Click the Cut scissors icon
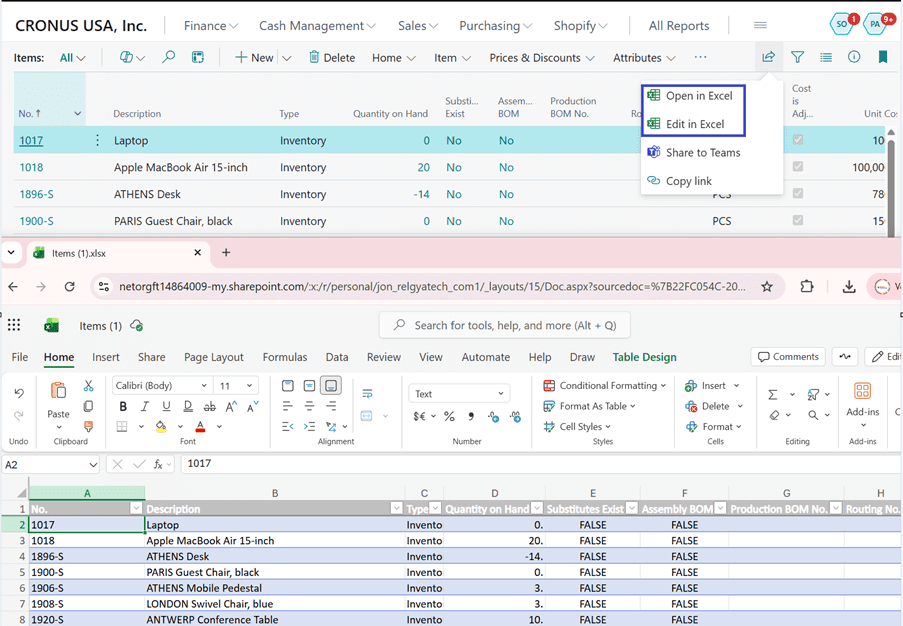903x626 pixels. [88, 385]
